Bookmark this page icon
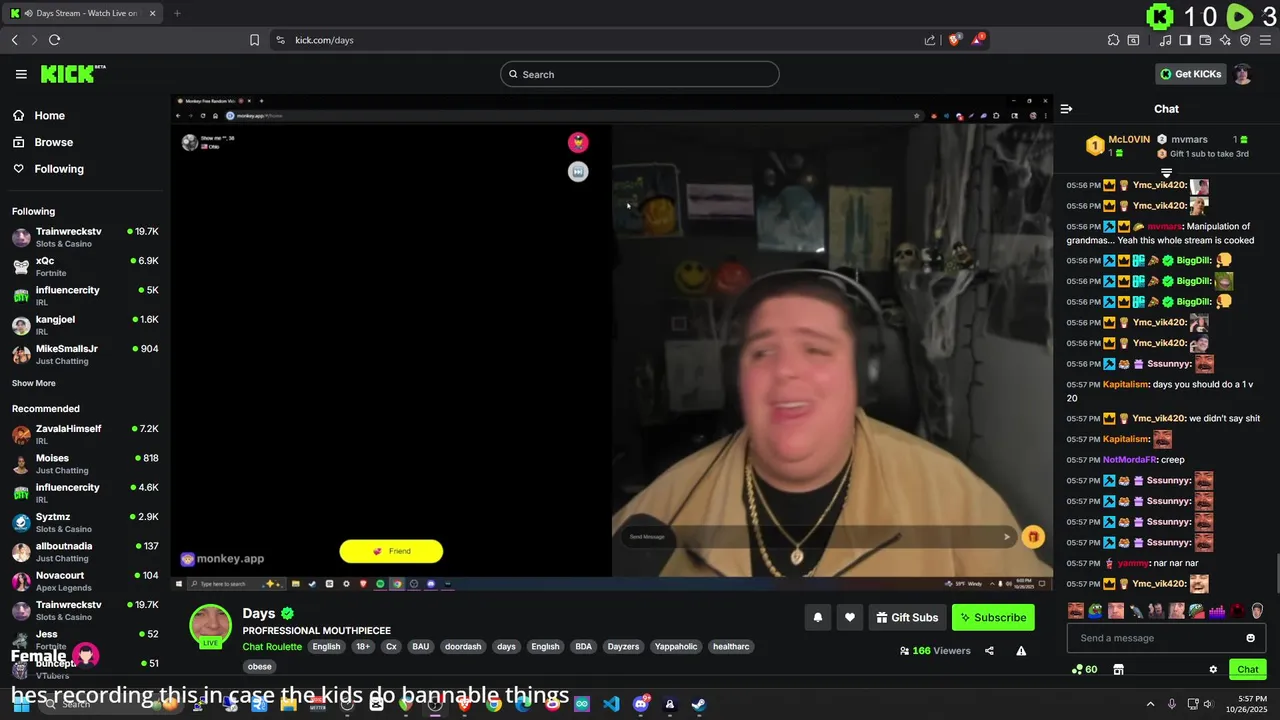The image size is (1280, 720). coord(254,40)
